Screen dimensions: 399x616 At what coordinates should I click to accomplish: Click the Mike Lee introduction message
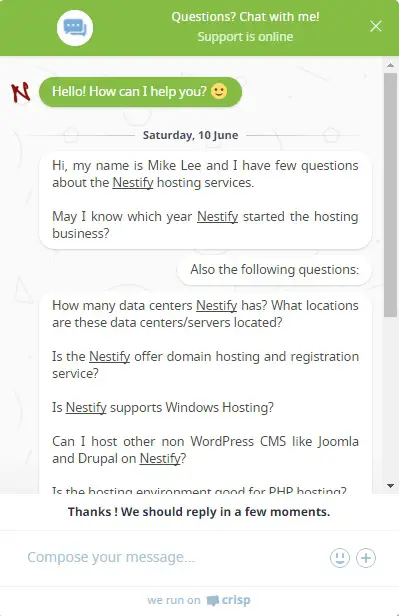pos(205,200)
